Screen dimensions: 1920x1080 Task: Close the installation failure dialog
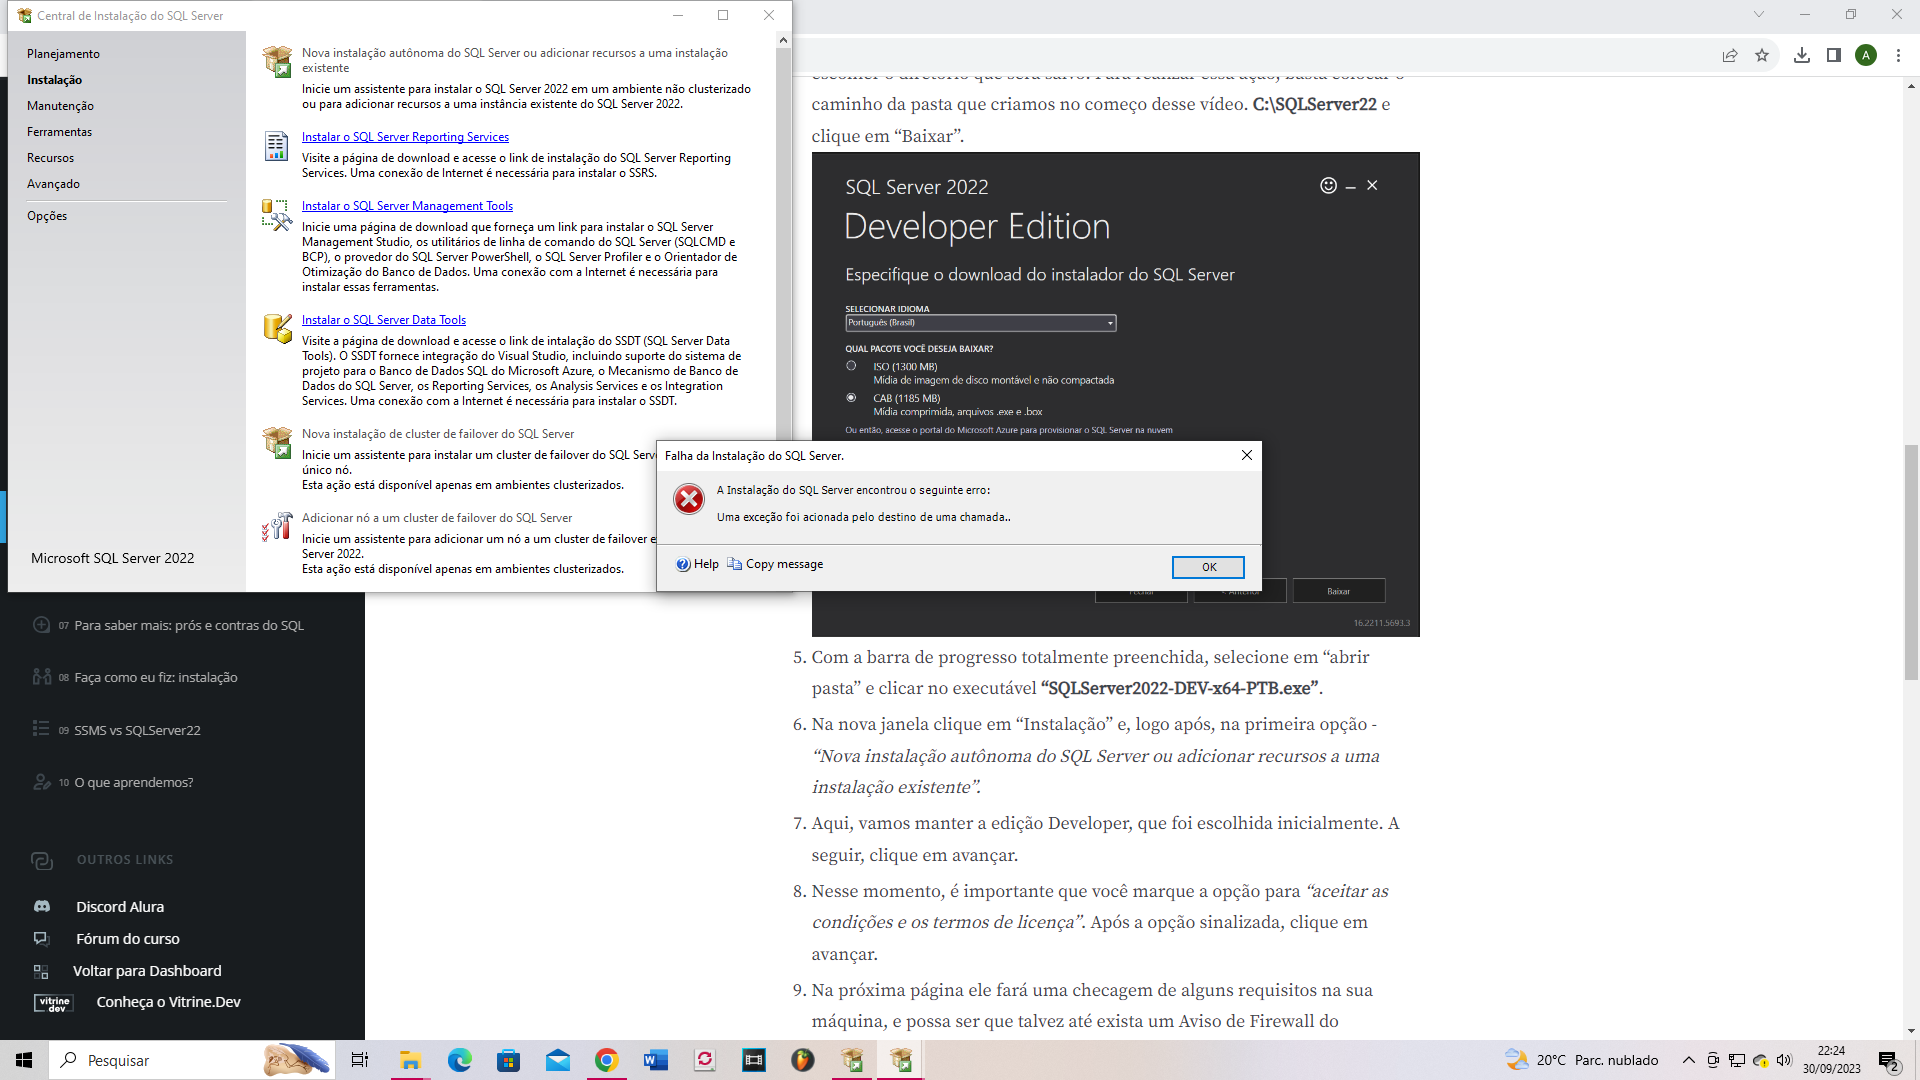pos(1246,455)
